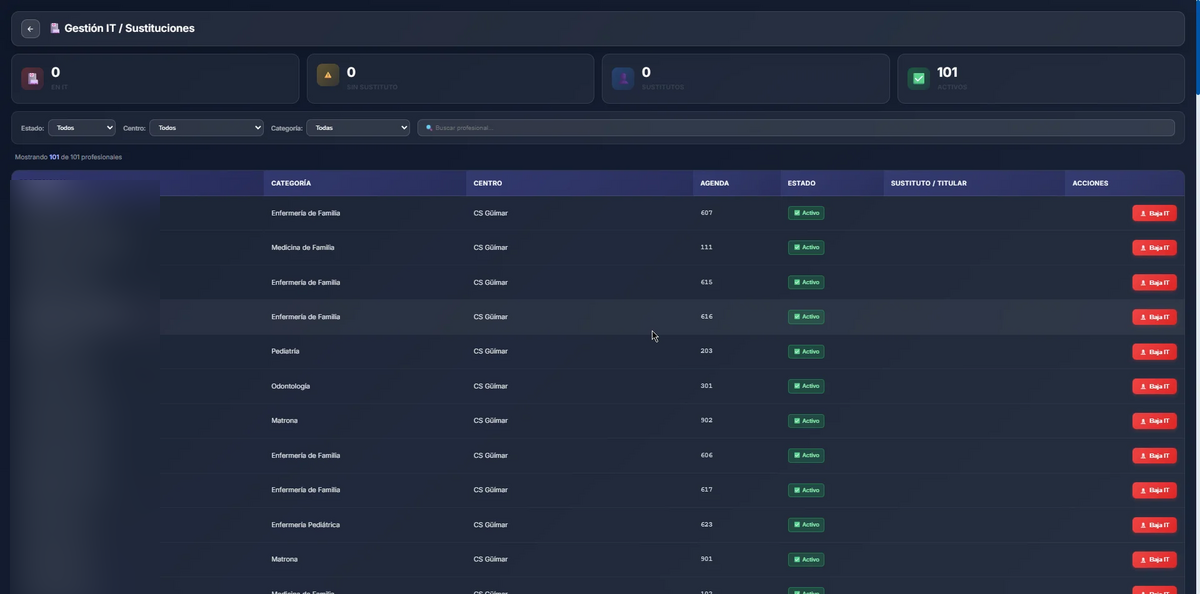
Task: Click the 'En IT' stat card icon
Action: pyautogui.click(x=32, y=78)
